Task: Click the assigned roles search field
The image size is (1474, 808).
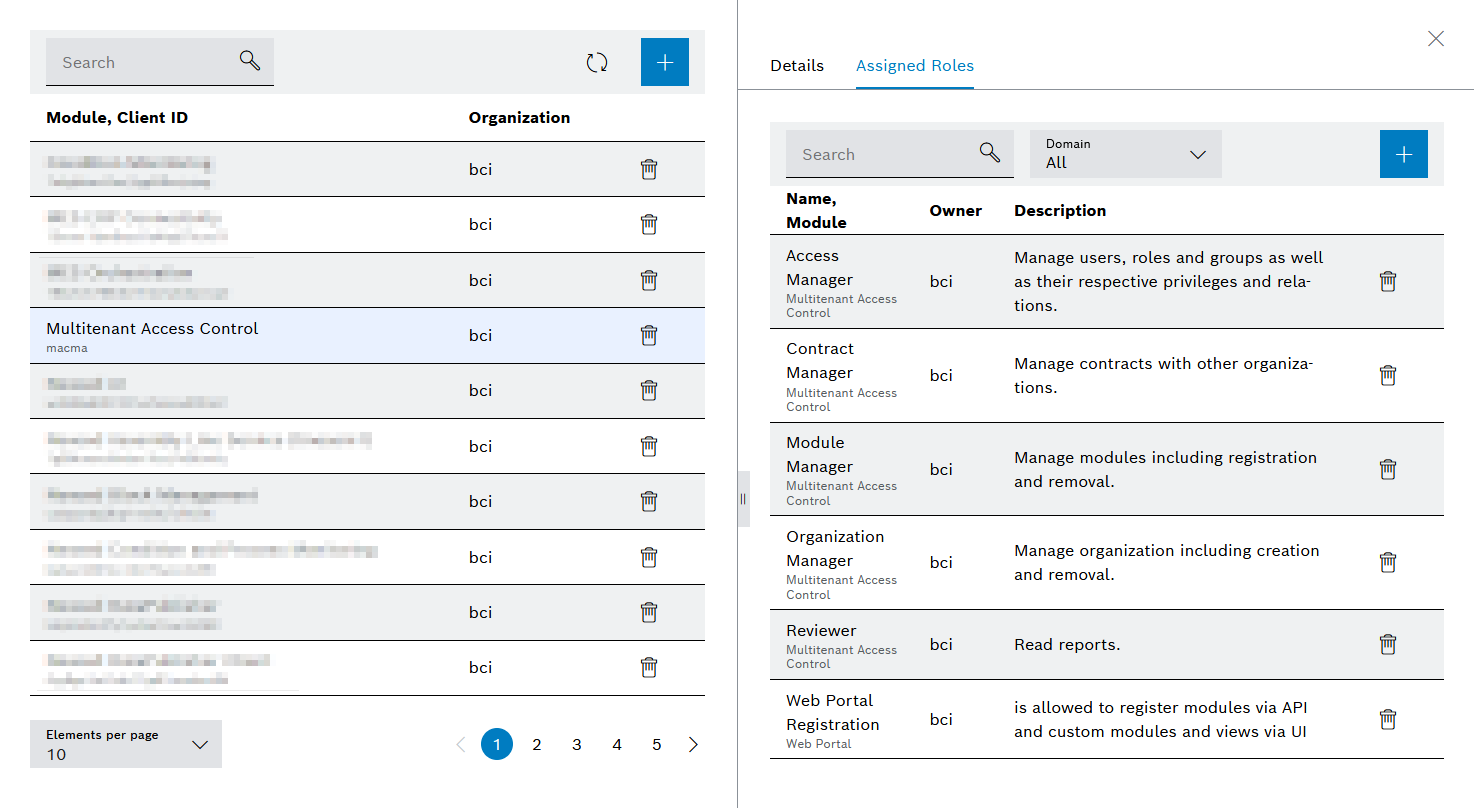Action: 880,154
